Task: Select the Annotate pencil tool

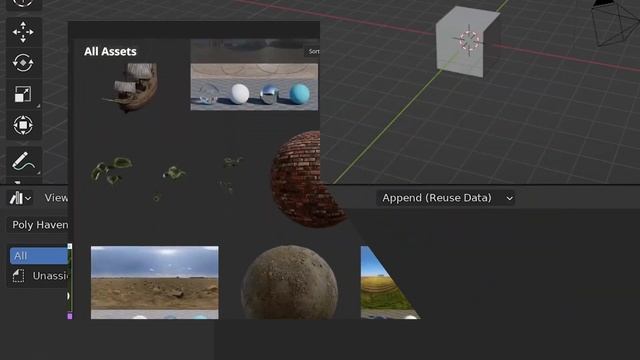Action: pos(23,161)
